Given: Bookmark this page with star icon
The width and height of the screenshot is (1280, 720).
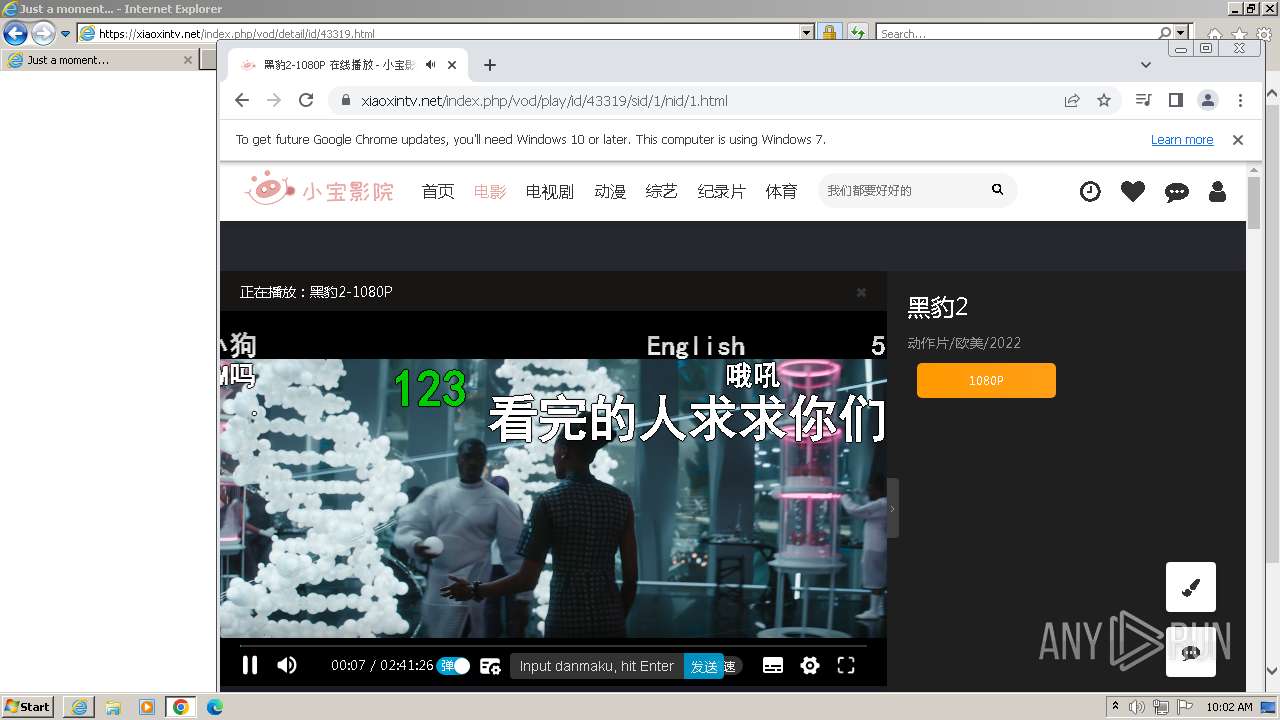Looking at the screenshot, I should click(x=1104, y=100).
